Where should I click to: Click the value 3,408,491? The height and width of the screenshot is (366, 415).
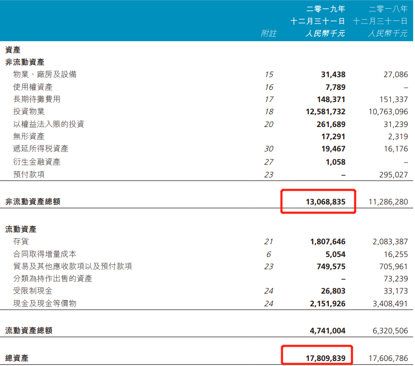pyautogui.click(x=390, y=304)
